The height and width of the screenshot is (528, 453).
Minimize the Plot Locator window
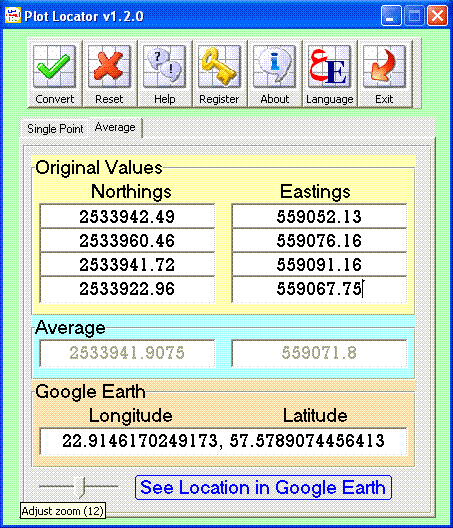[391, 15]
